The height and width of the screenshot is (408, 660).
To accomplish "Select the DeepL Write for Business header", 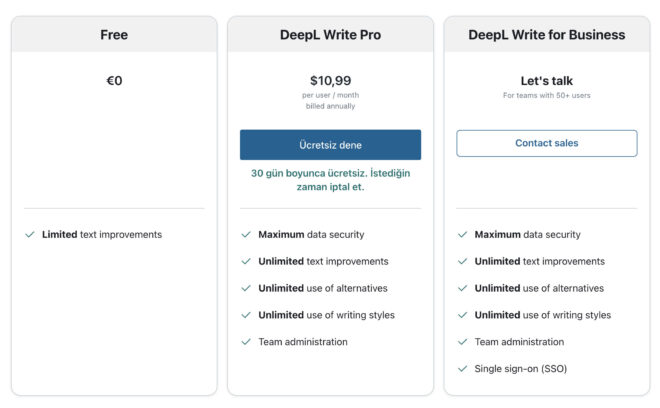I will click(x=546, y=35).
